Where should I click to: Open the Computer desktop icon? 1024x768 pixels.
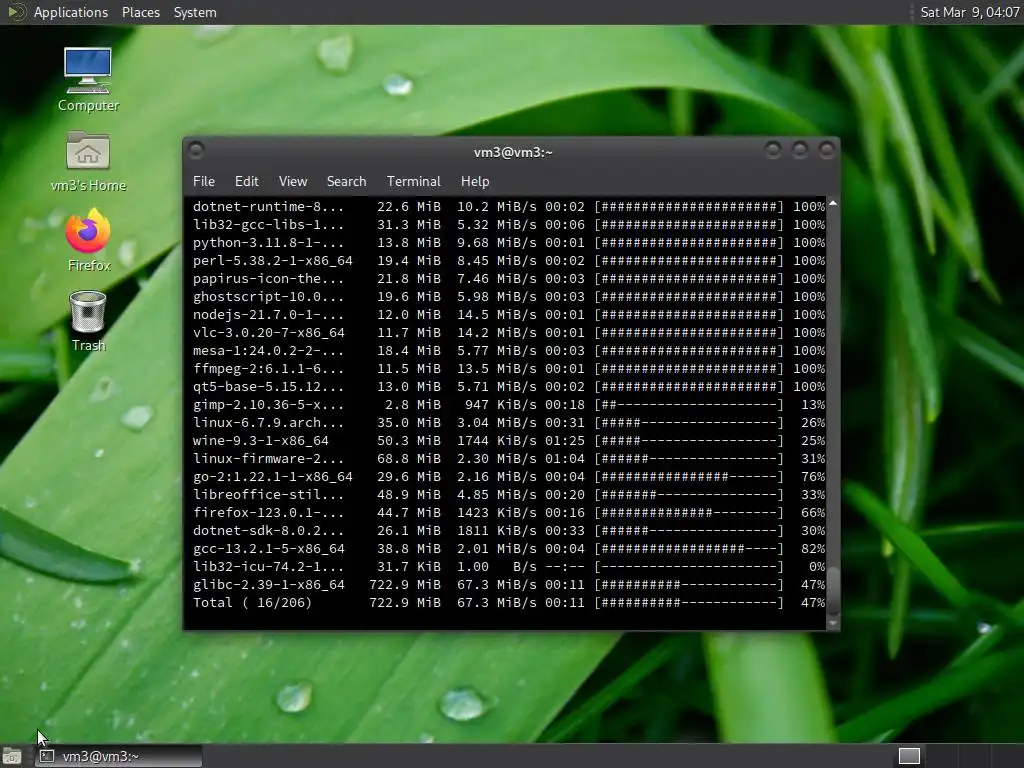[x=88, y=79]
